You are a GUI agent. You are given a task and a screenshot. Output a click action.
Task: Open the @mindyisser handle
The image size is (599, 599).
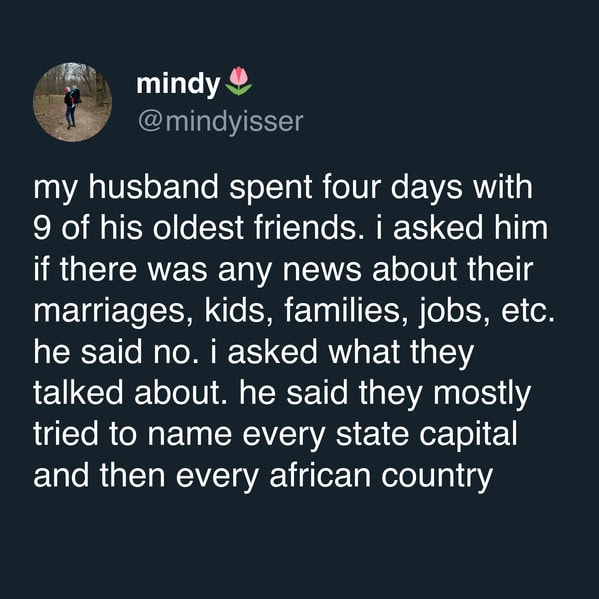[221, 122]
